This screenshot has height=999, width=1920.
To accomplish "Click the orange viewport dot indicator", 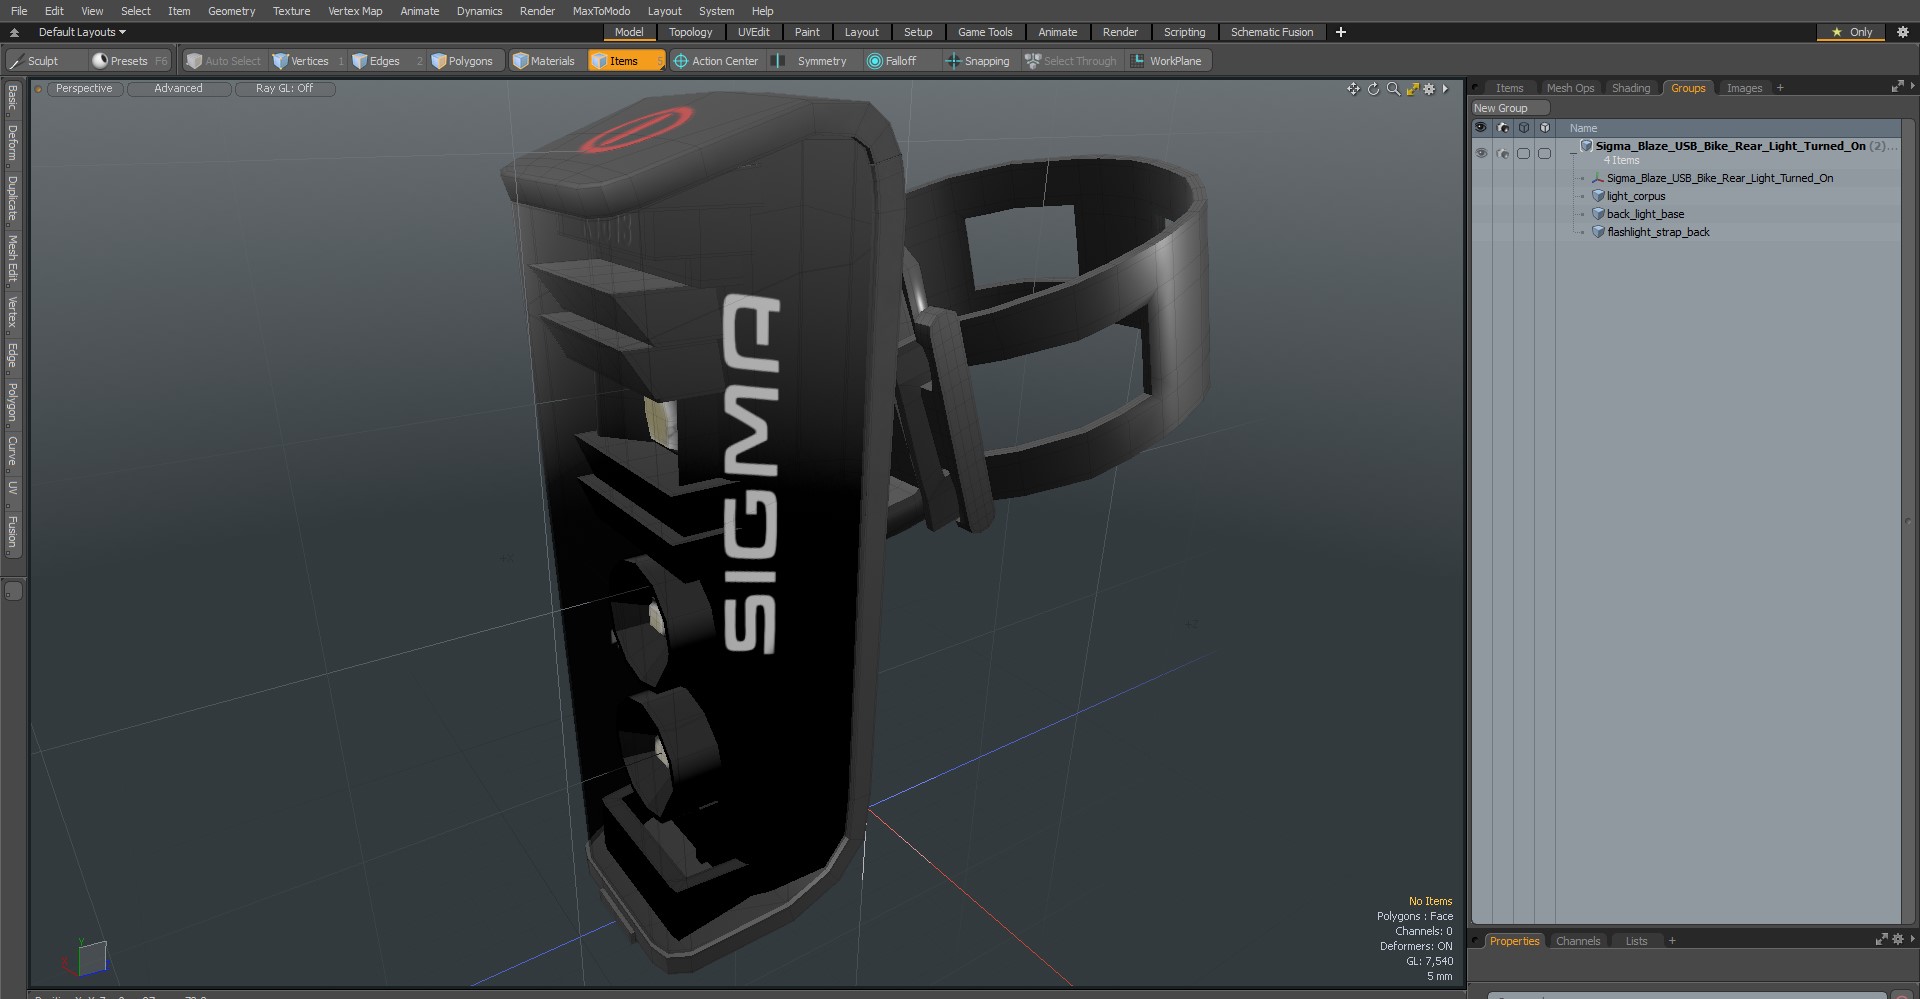I will [38, 89].
